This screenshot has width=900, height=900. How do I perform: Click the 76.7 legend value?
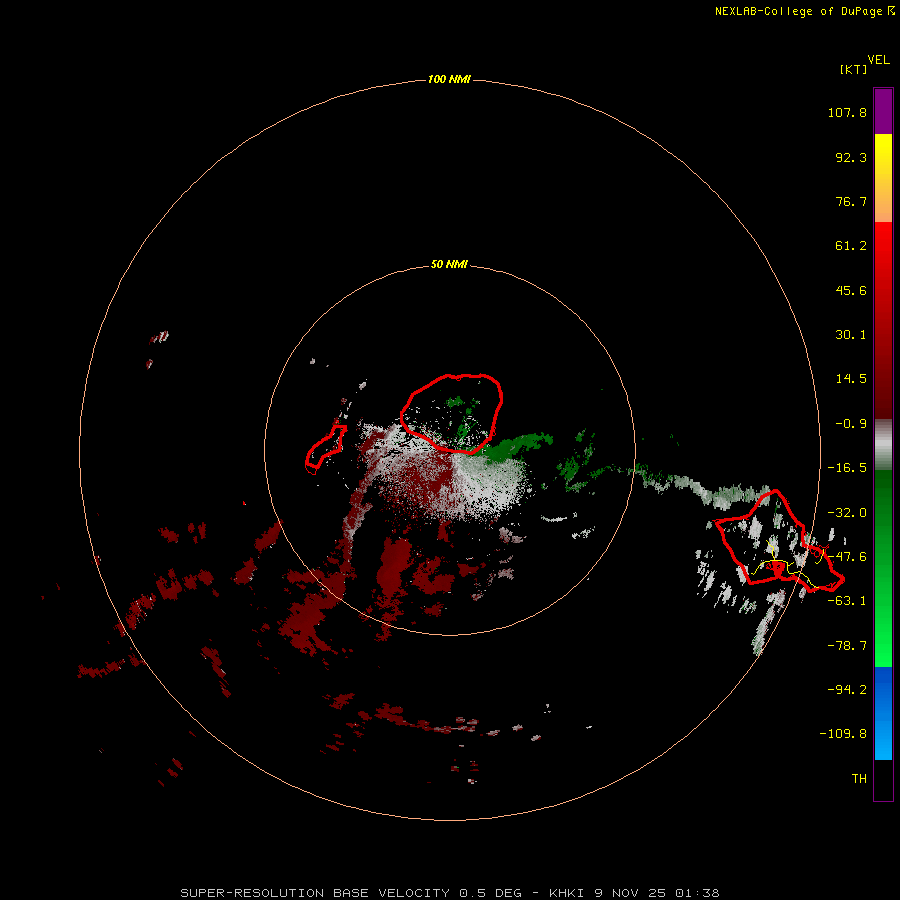click(851, 201)
